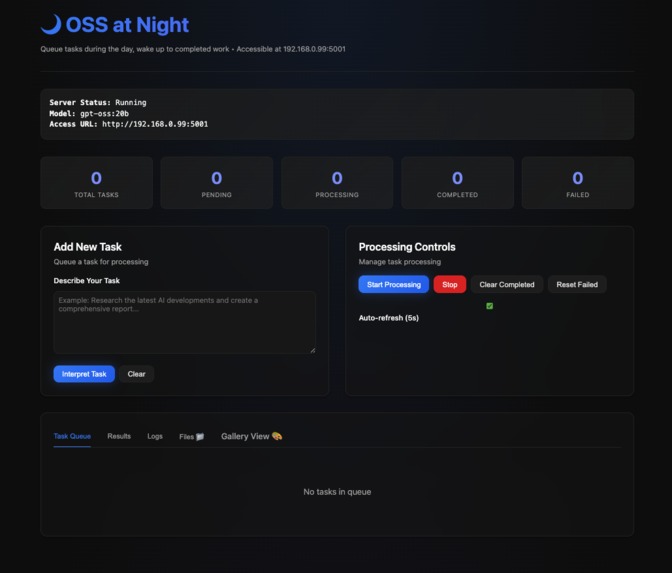This screenshot has height=573, width=672.
Task: Click the crescent moon logo icon
Action: tap(51, 24)
